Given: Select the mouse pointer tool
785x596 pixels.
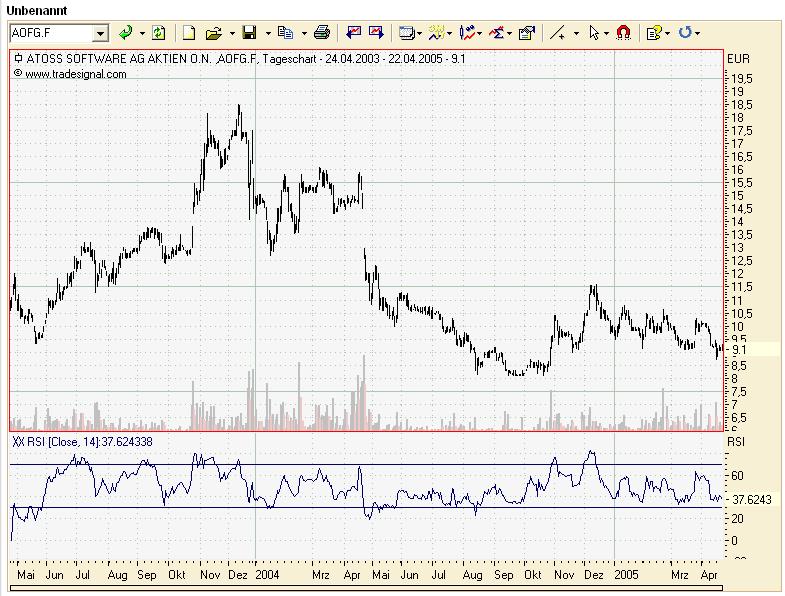Looking at the screenshot, I should 594,33.
